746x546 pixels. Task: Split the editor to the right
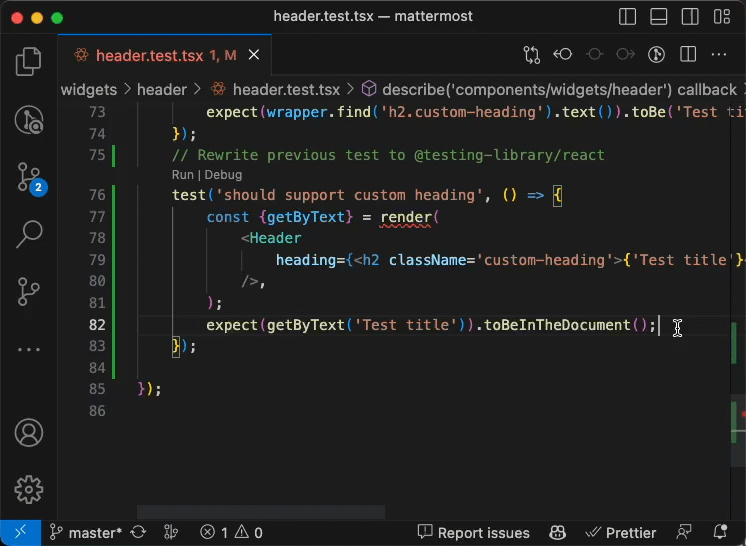coord(688,54)
